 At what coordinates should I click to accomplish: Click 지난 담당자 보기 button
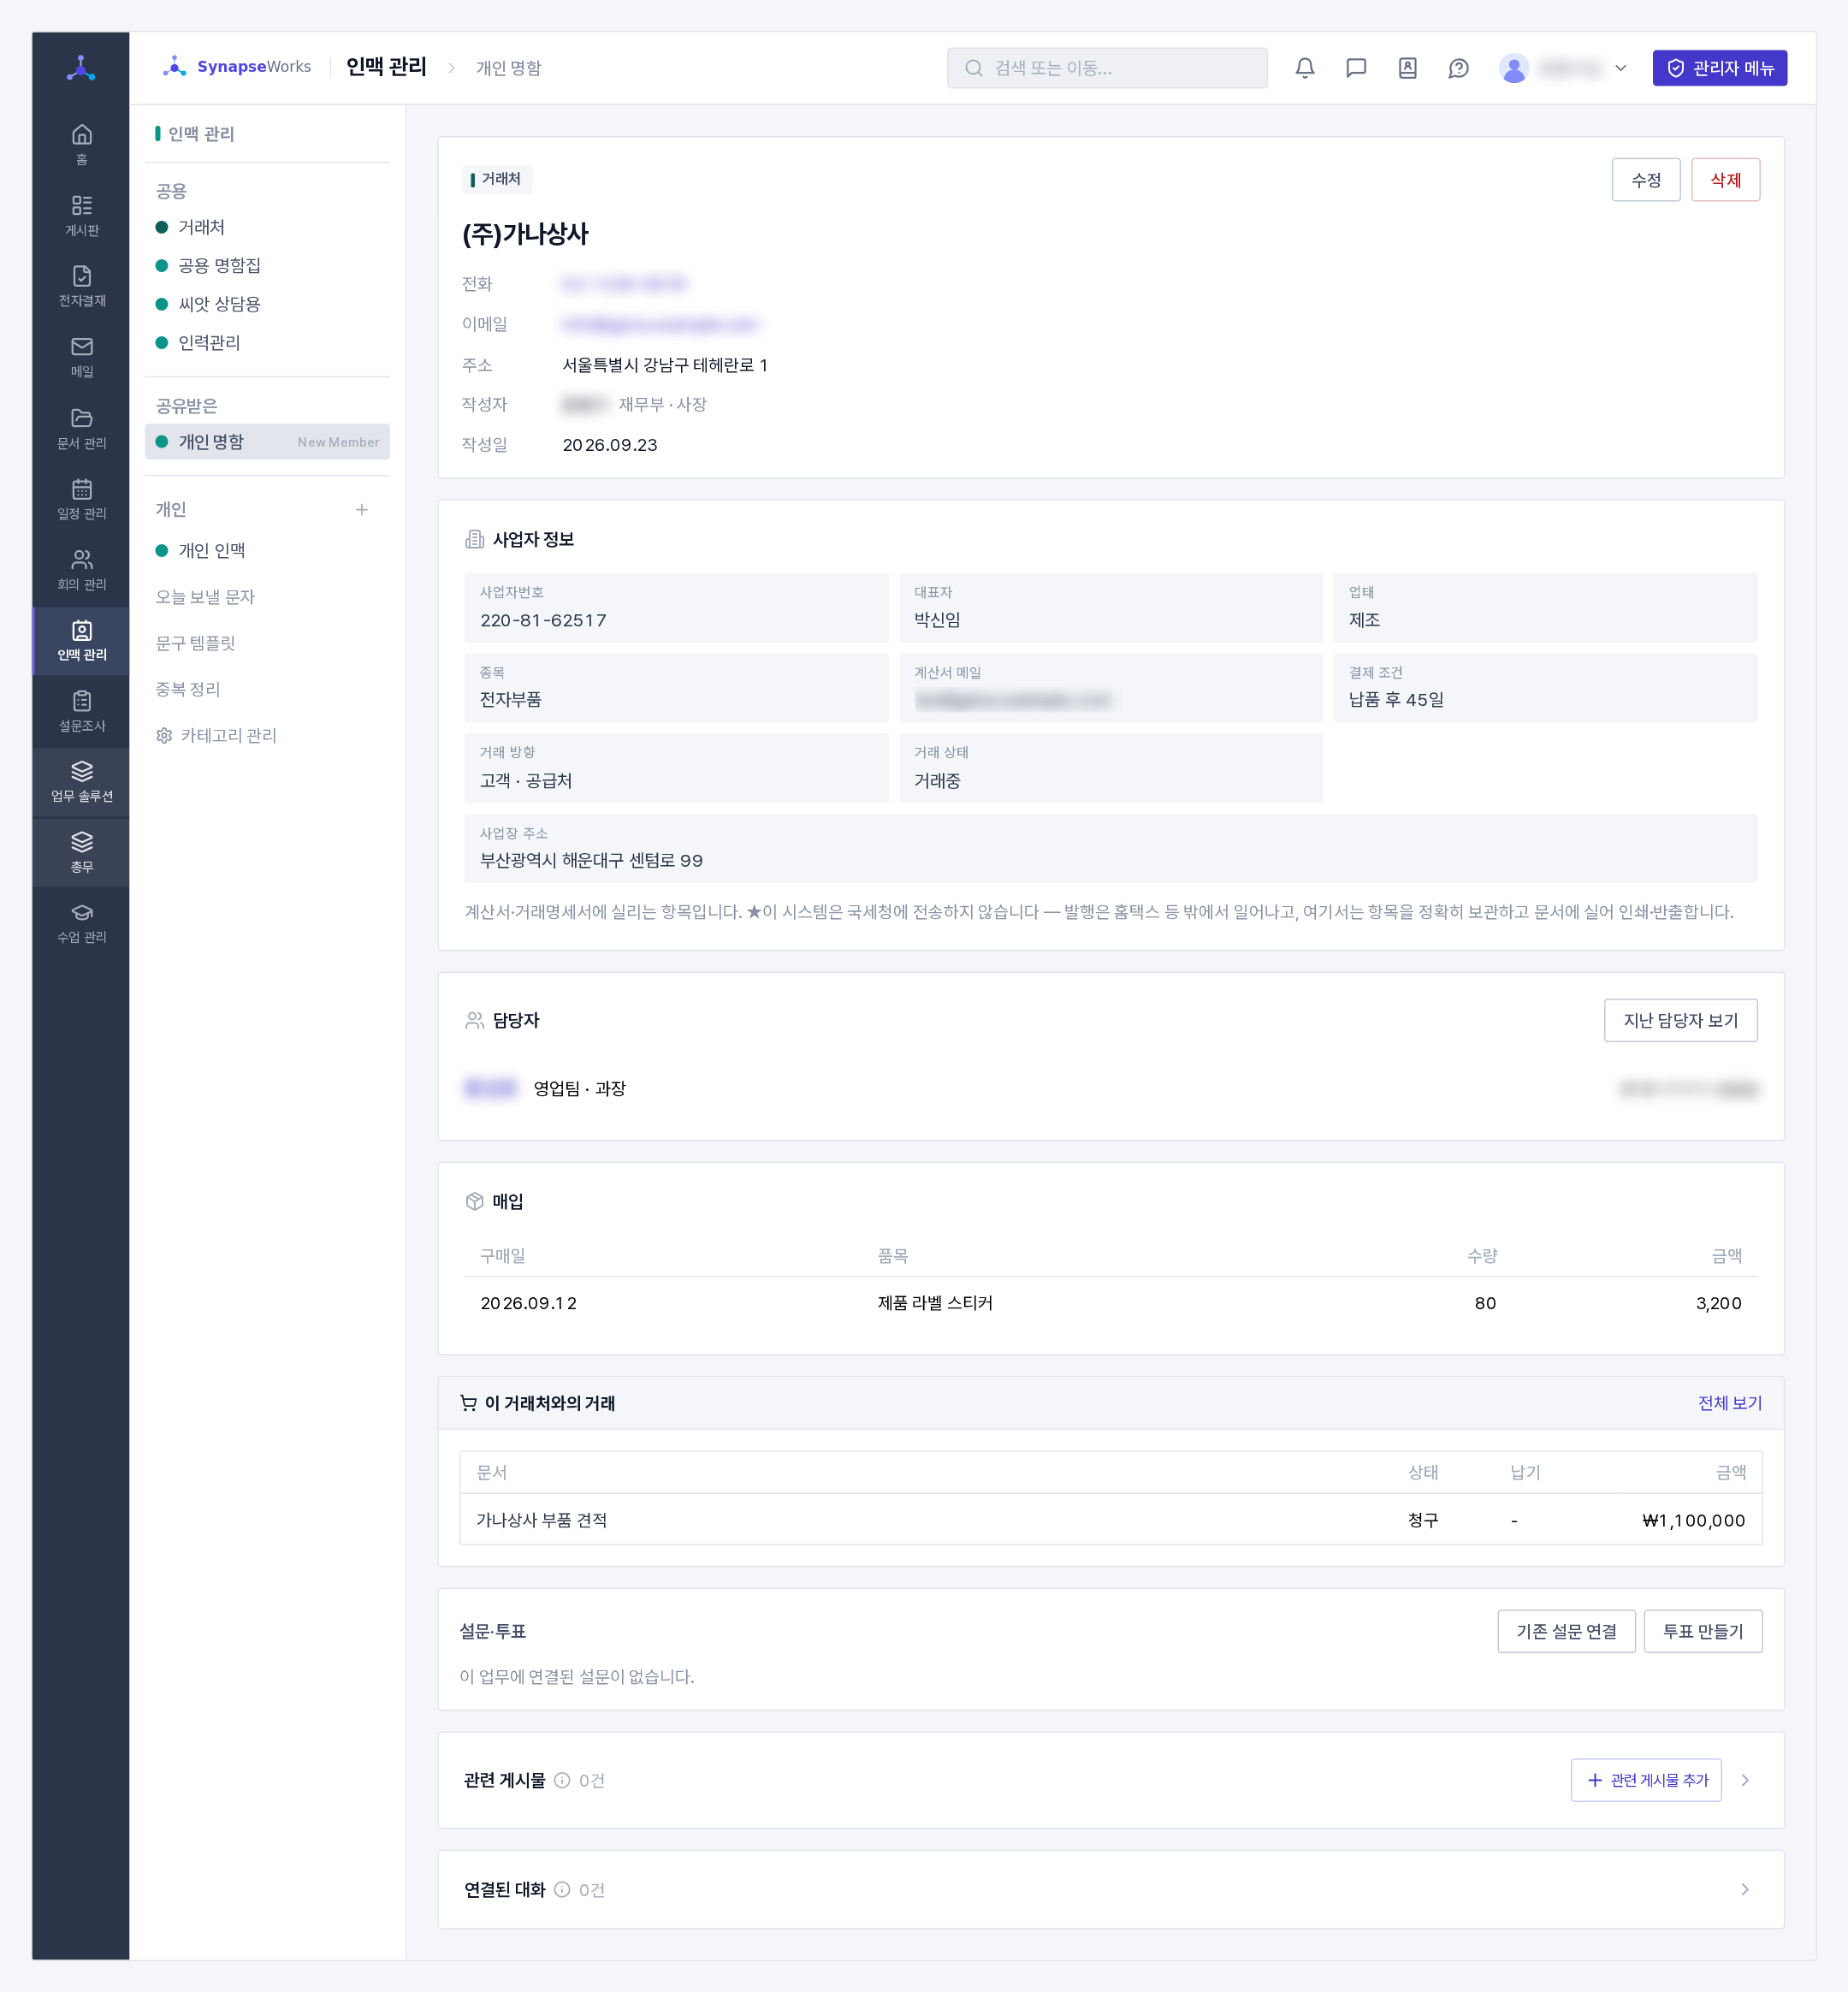click(1680, 1020)
